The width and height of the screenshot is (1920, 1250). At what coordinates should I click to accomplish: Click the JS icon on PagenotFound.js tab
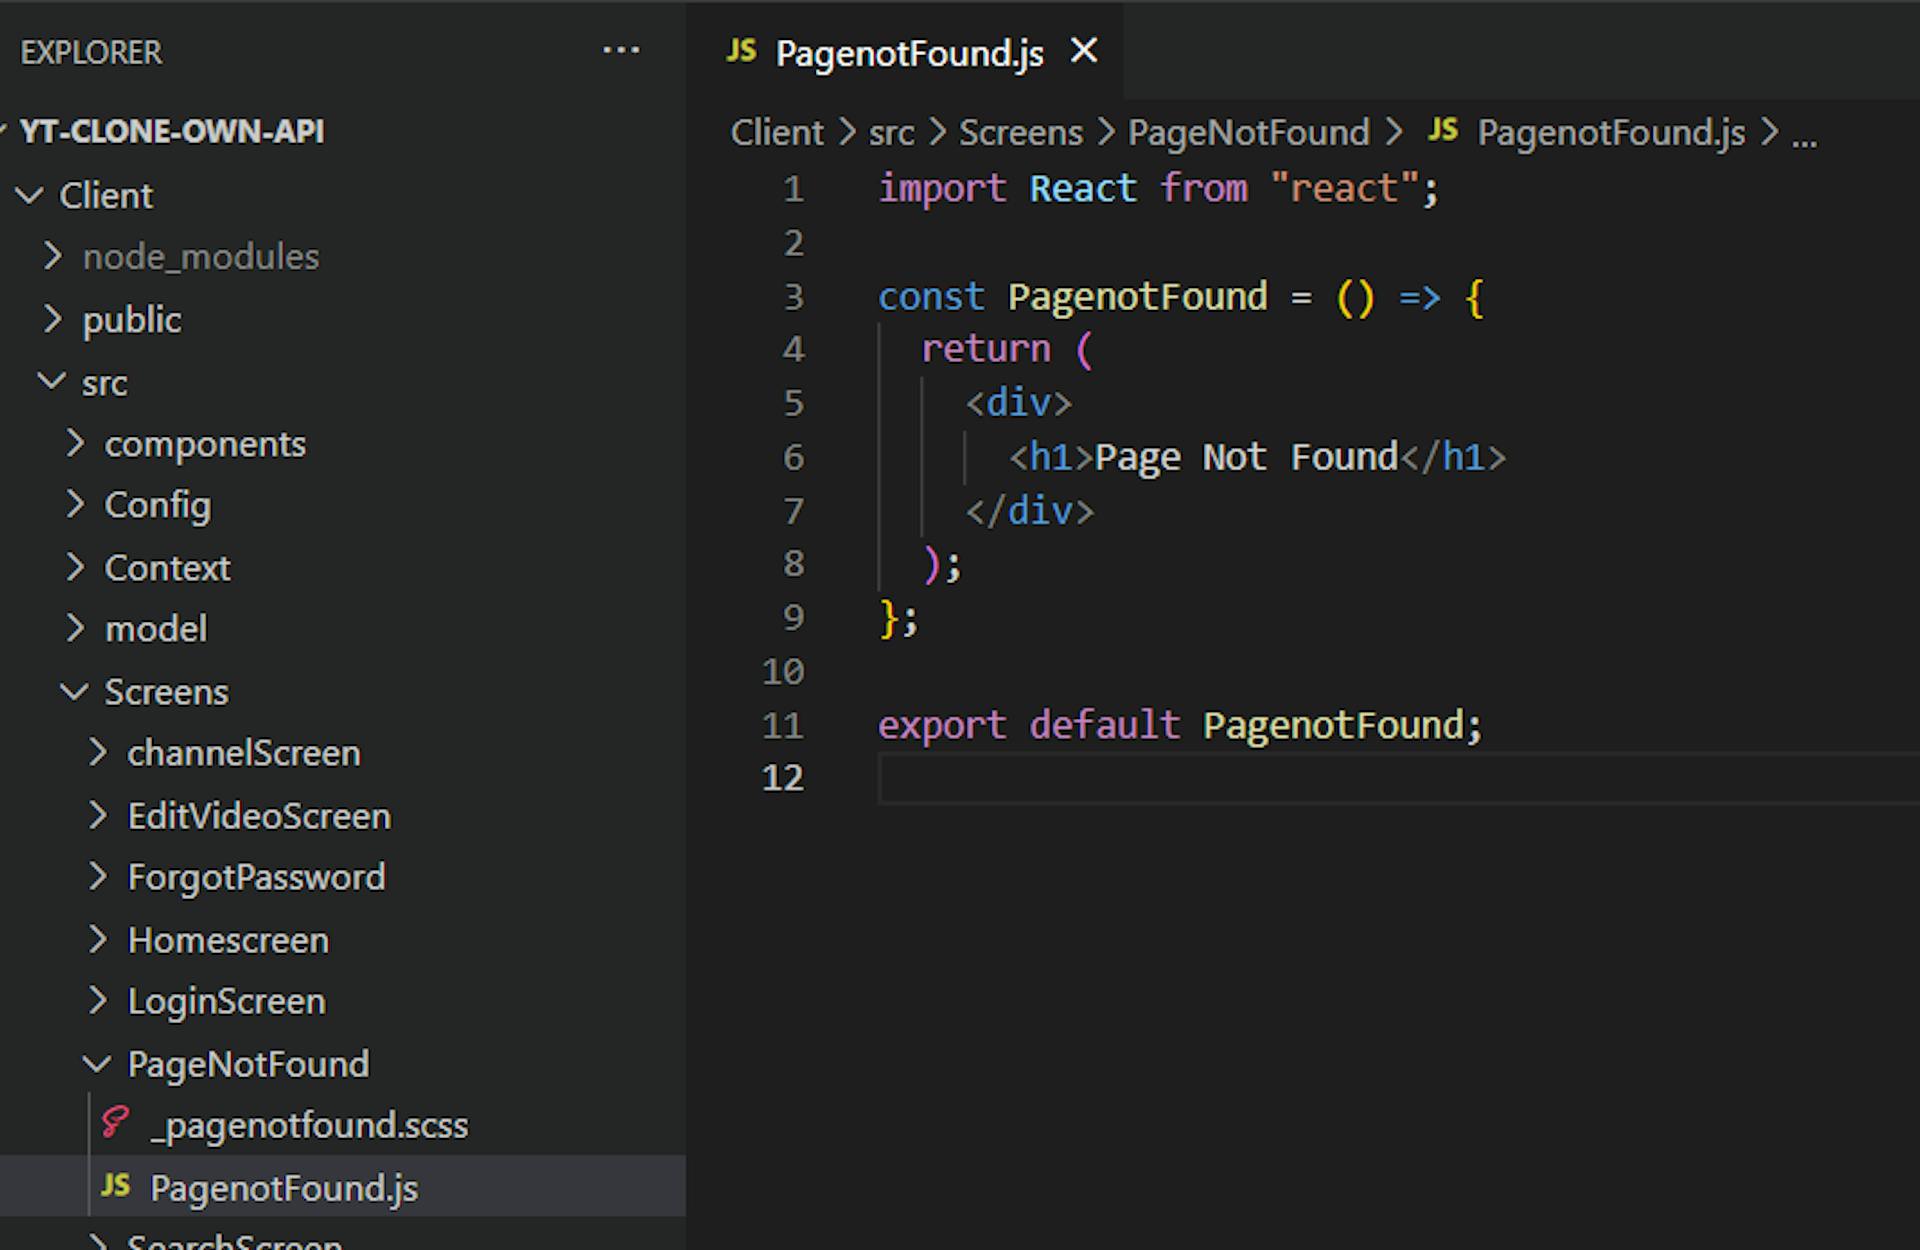(x=741, y=51)
